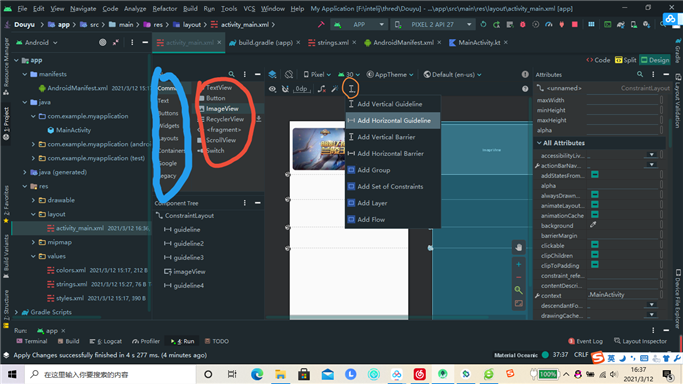Screen dimensions: 683x384
Task: Open Layout Inspector
Action: 640,341
